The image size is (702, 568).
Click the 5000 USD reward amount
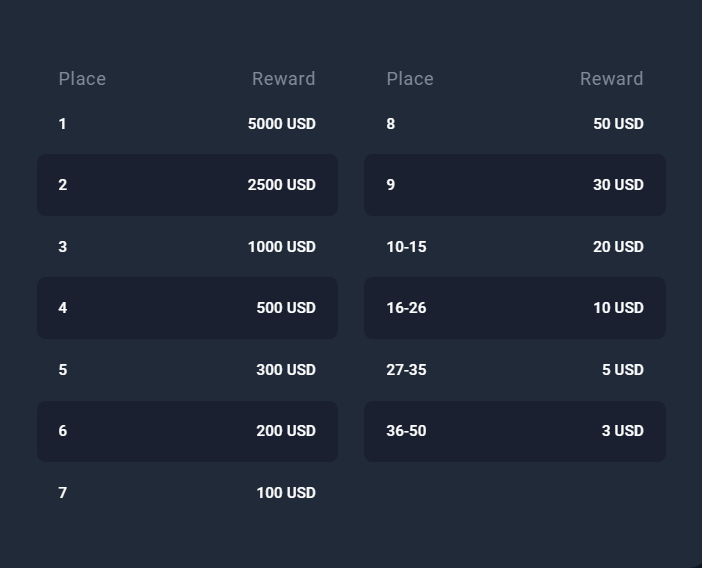pyautogui.click(x=281, y=124)
